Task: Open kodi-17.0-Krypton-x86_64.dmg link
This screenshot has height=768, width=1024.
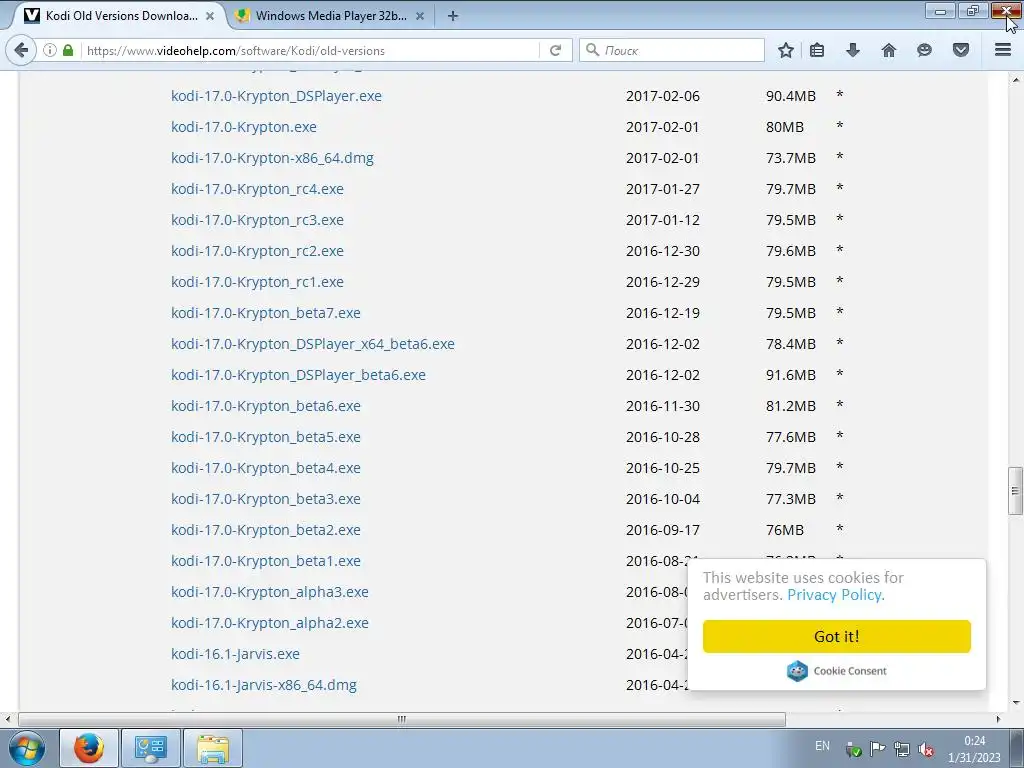Action: [272, 158]
